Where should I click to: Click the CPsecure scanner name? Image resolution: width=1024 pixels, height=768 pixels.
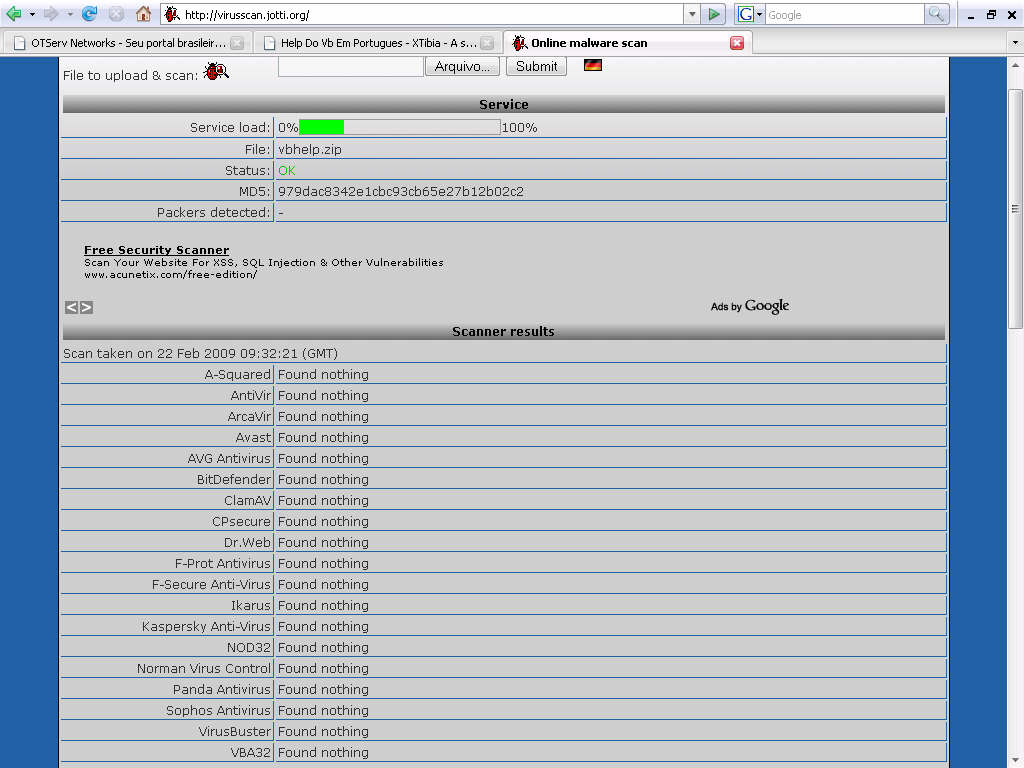point(241,521)
